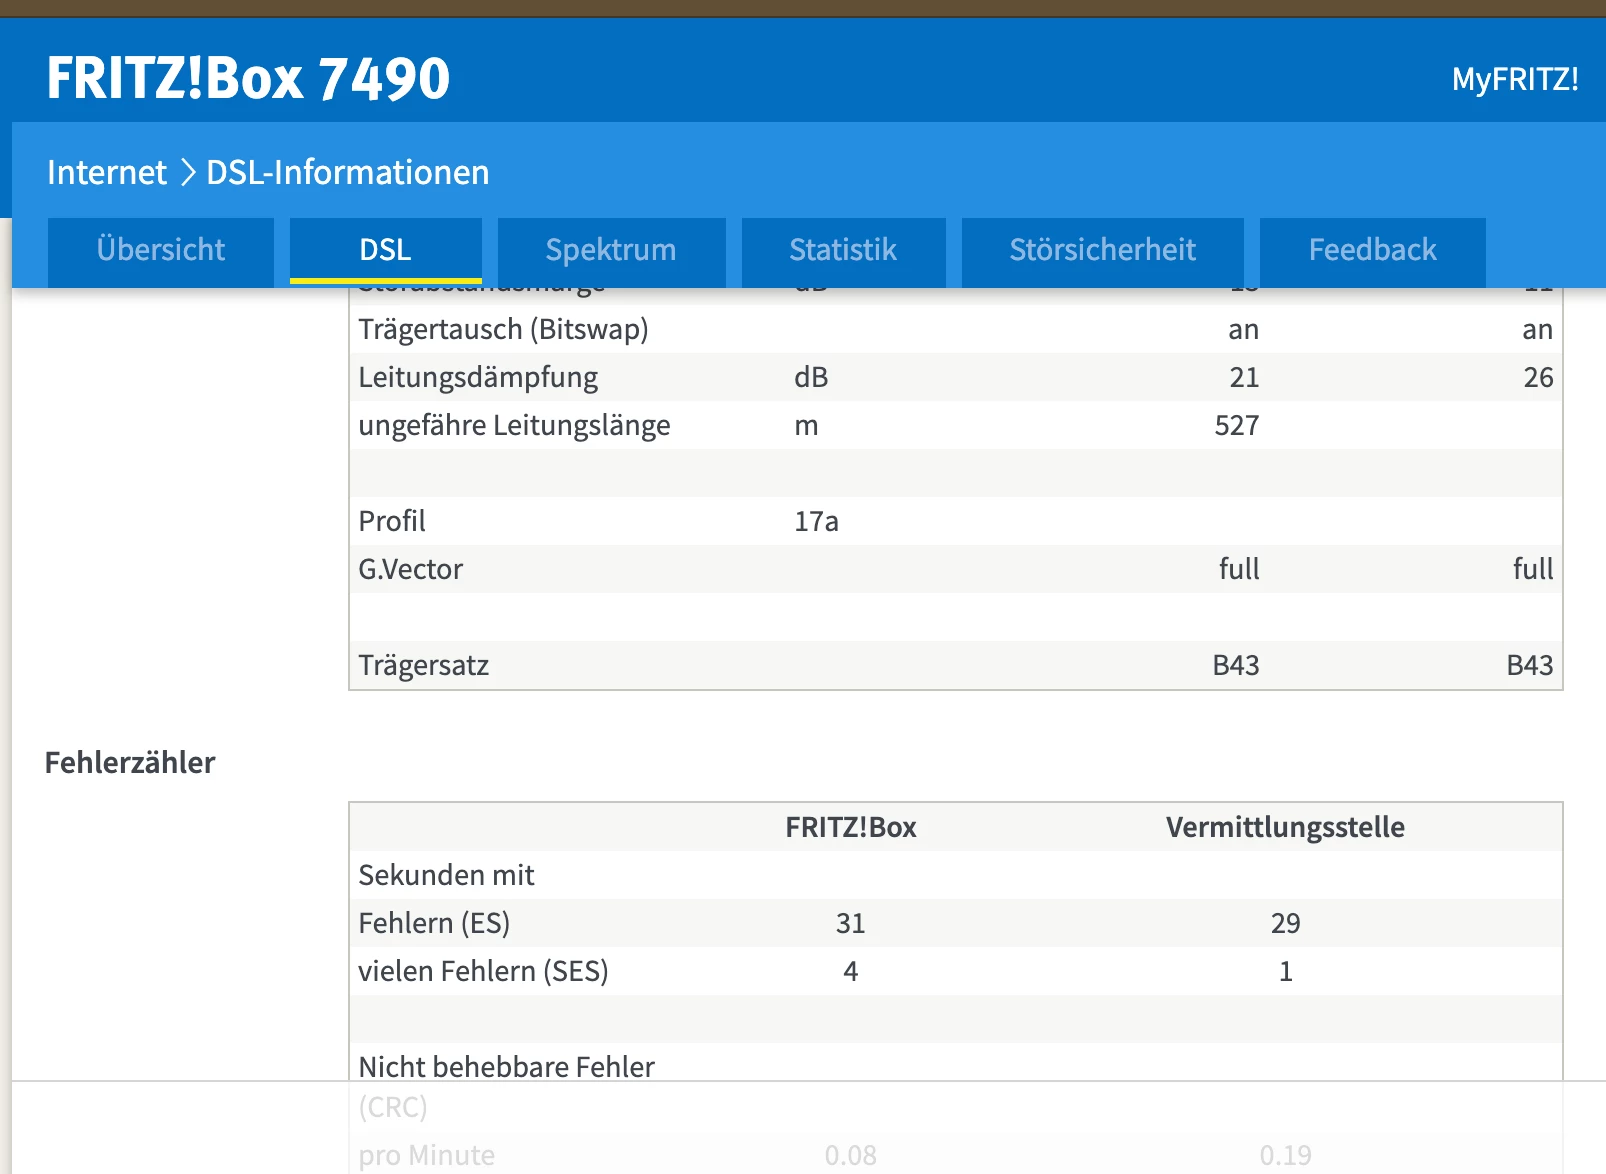The height and width of the screenshot is (1174, 1606).
Task: Click the SES count 4
Action: point(851,971)
